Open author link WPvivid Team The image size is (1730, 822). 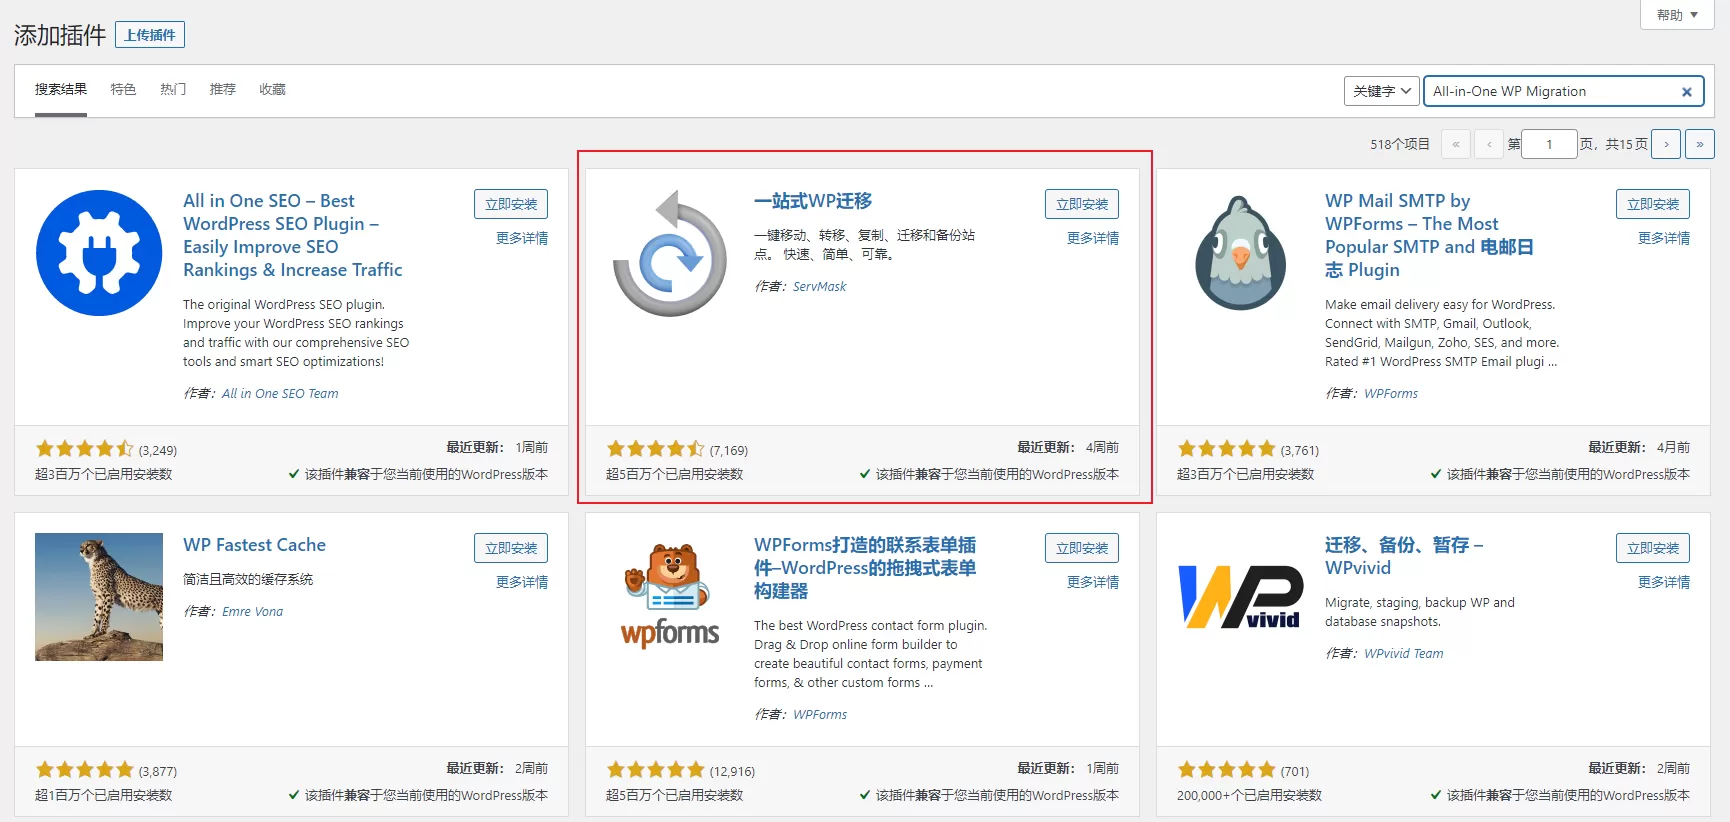pos(1404,654)
